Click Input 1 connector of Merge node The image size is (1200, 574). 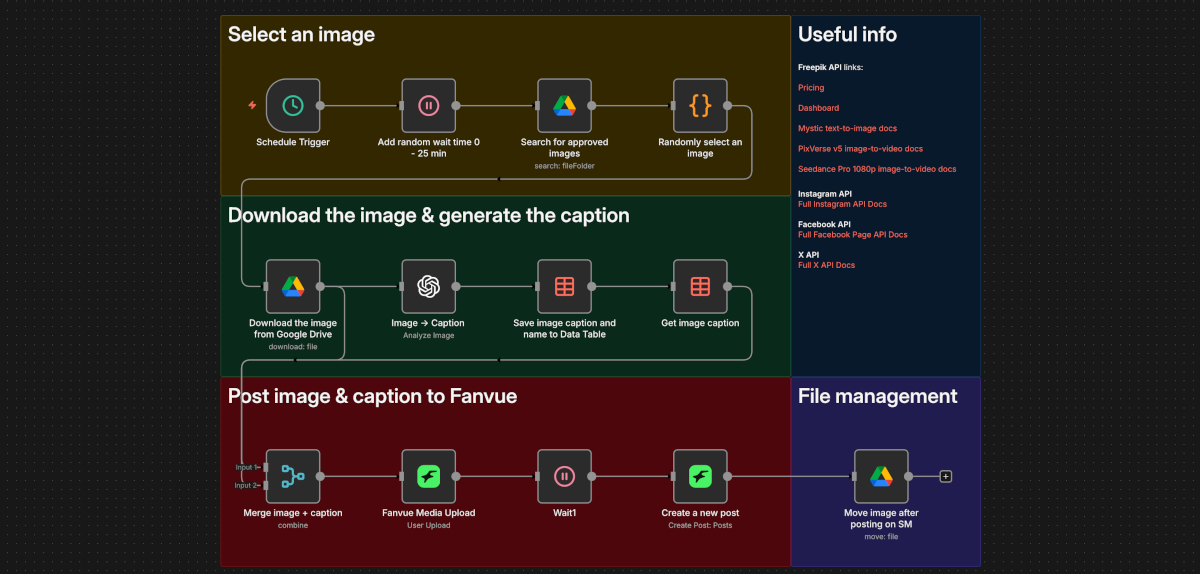click(264, 467)
